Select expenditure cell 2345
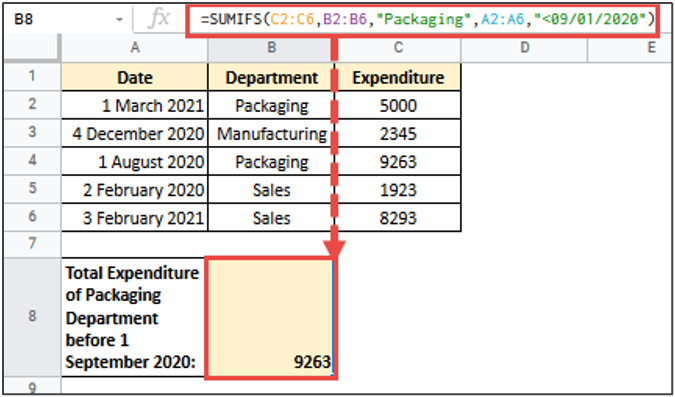The height and width of the screenshot is (397, 675). coord(398,133)
